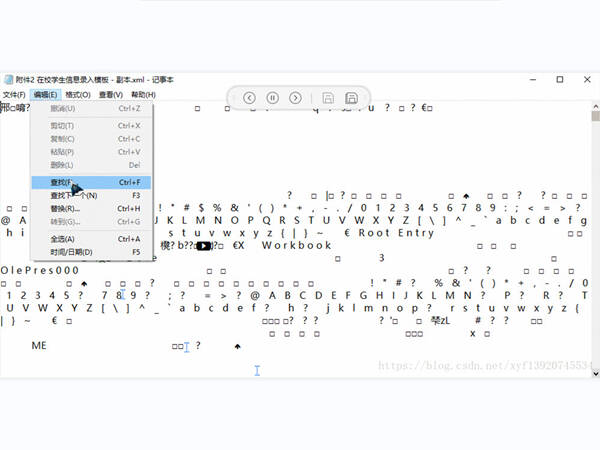
Task: Close the Notepad window
Action: tap(587, 80)
